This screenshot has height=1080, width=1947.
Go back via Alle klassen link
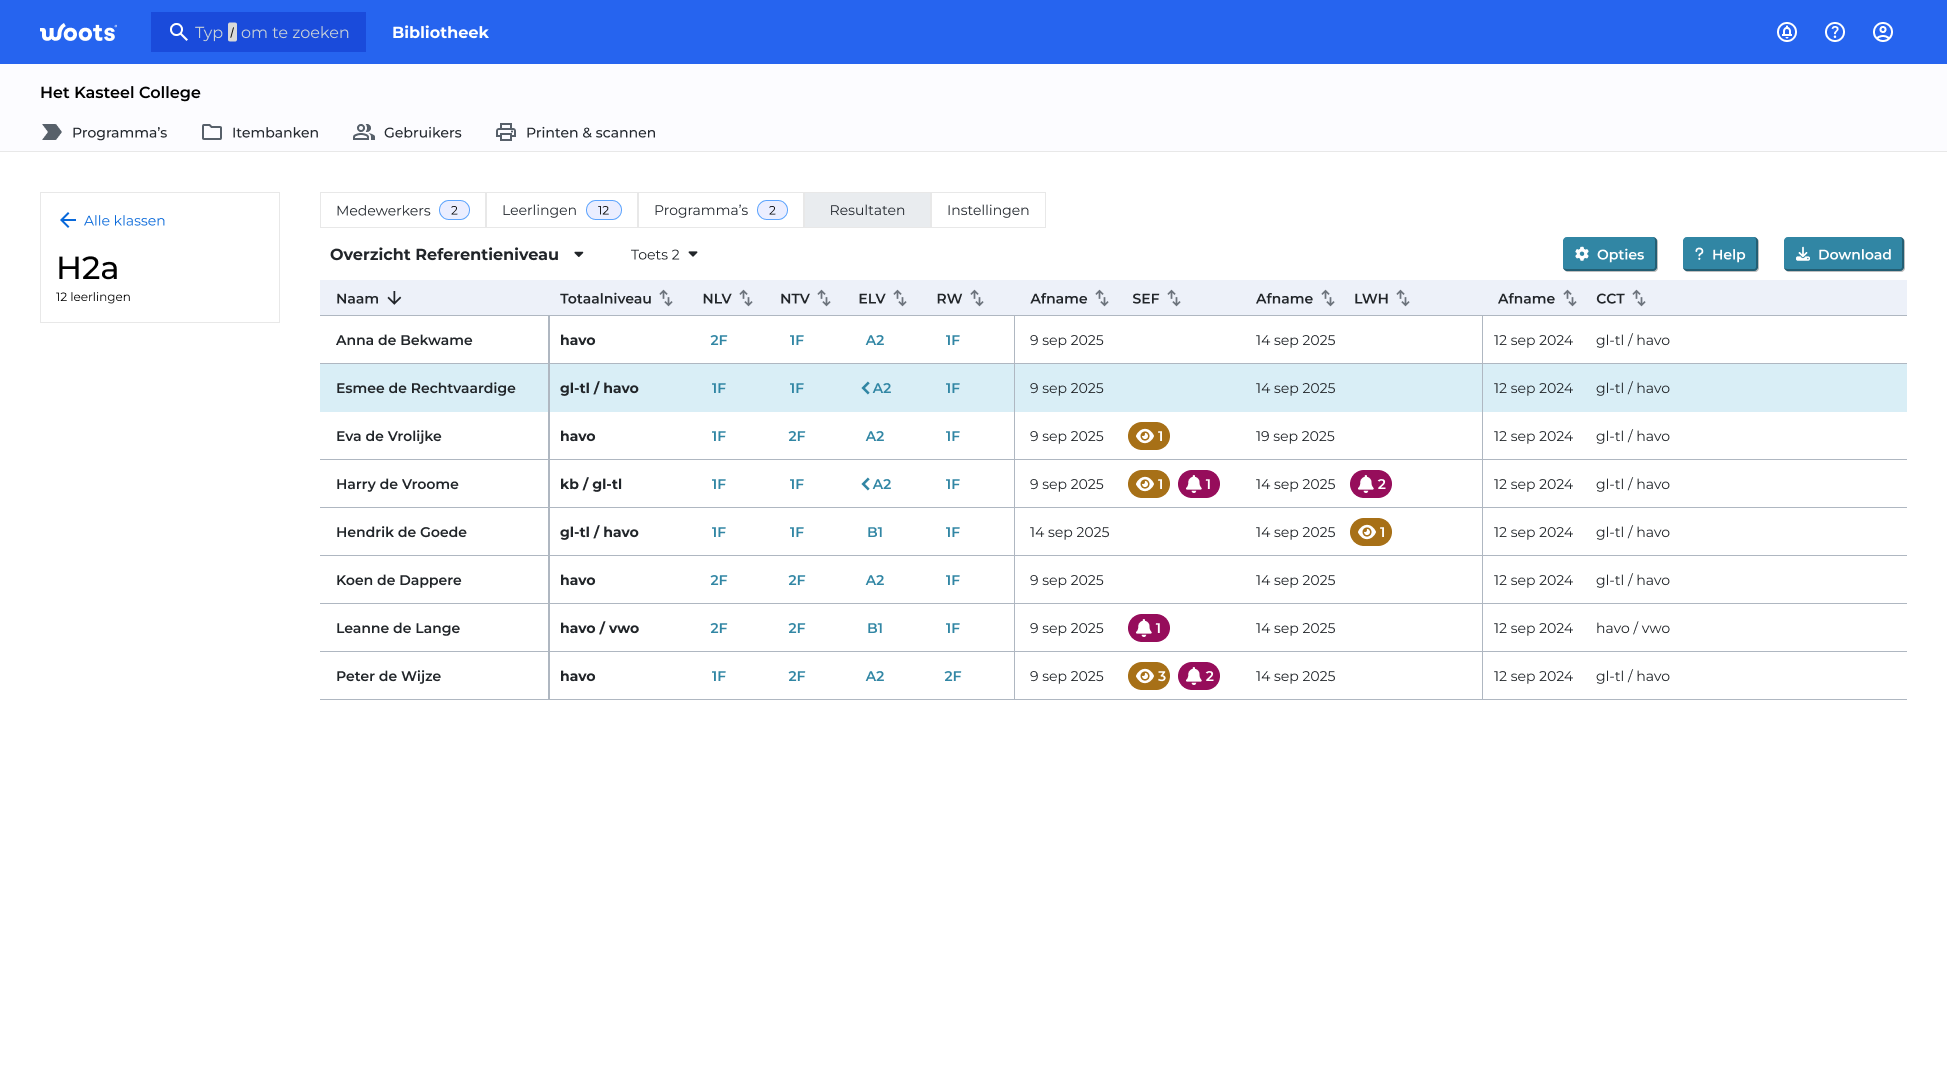click(112, 220)
